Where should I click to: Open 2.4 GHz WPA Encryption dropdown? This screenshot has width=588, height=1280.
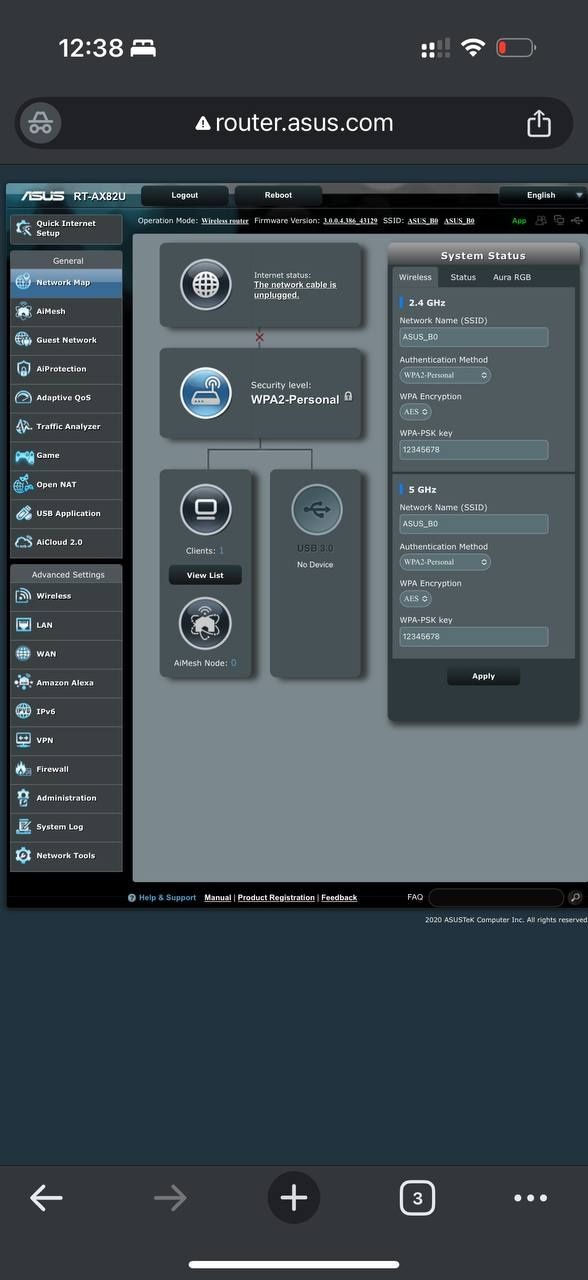click(416, 412)
